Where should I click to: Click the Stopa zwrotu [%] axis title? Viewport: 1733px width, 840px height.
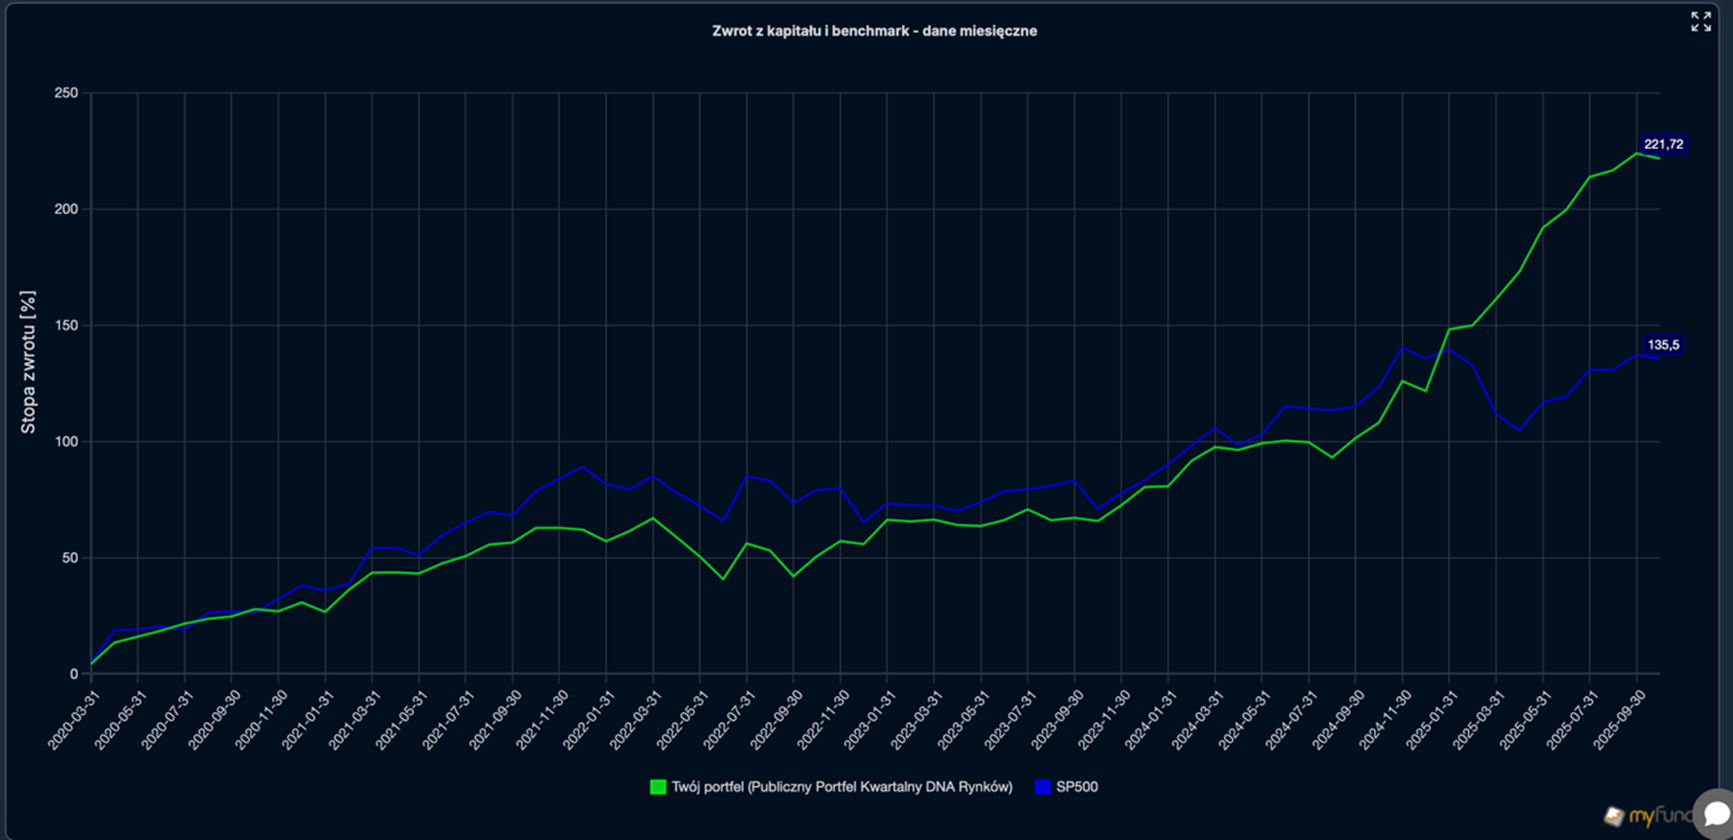click(28, 362)
